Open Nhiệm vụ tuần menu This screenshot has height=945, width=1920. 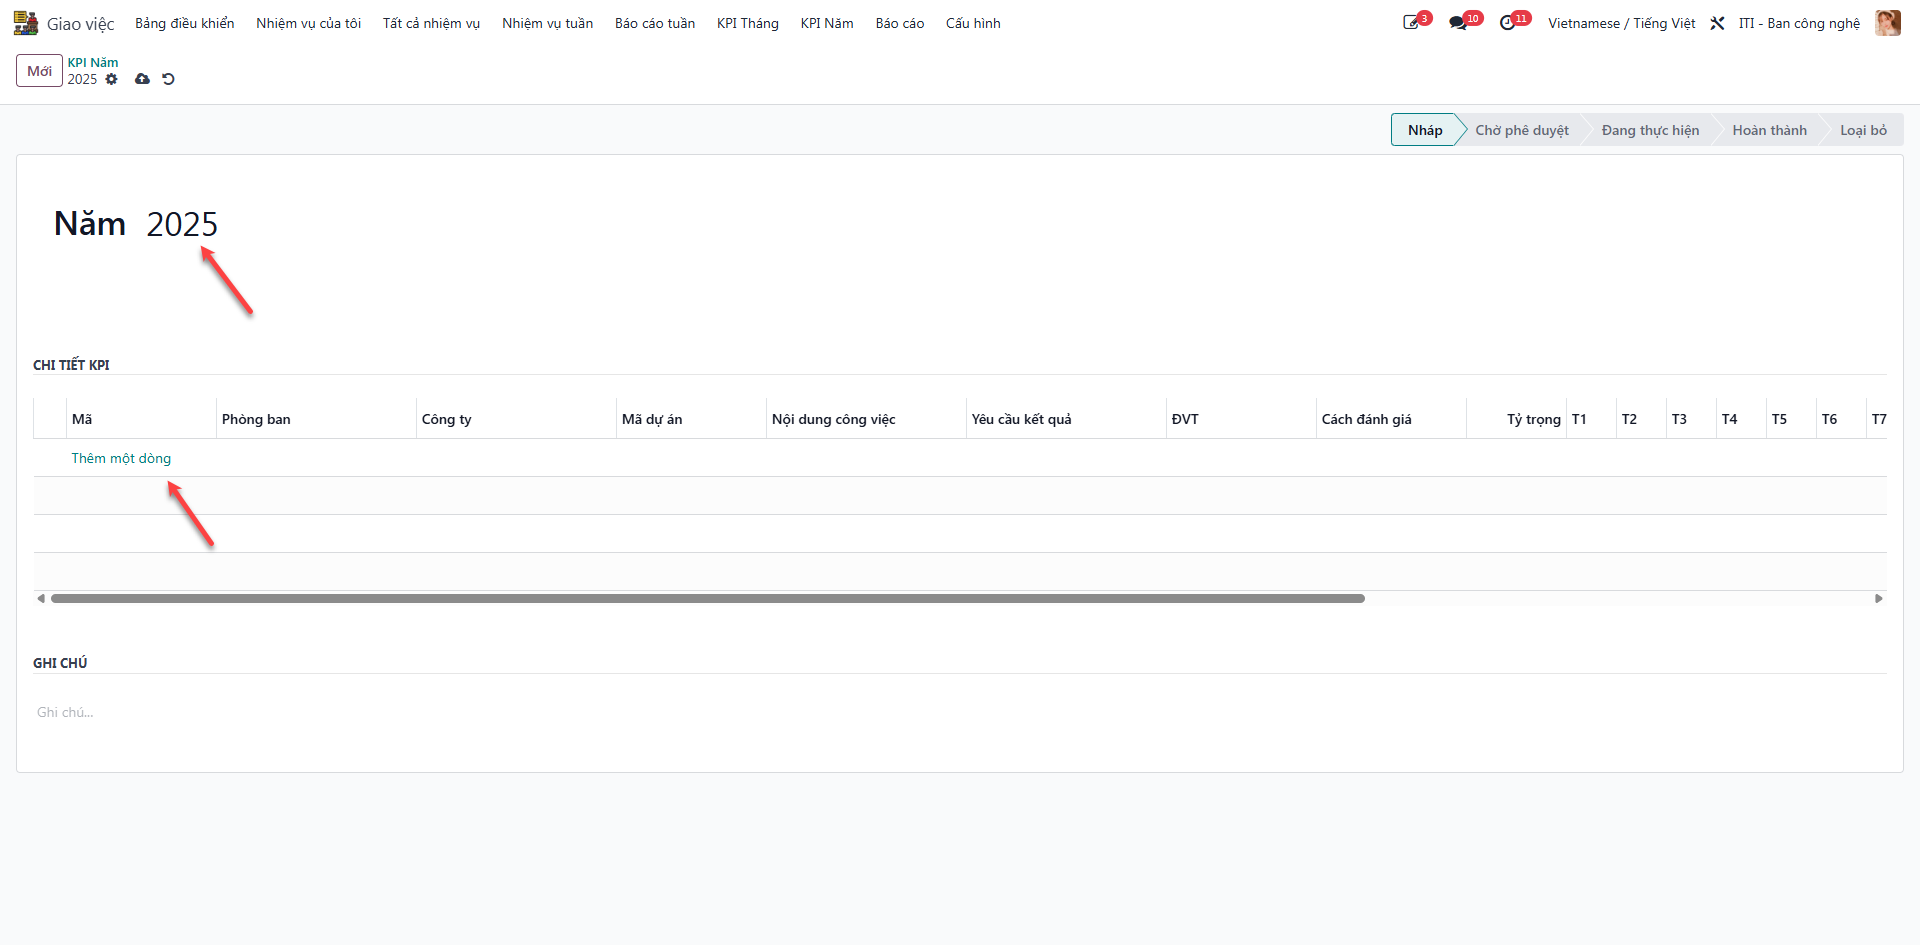coord(547,23)
